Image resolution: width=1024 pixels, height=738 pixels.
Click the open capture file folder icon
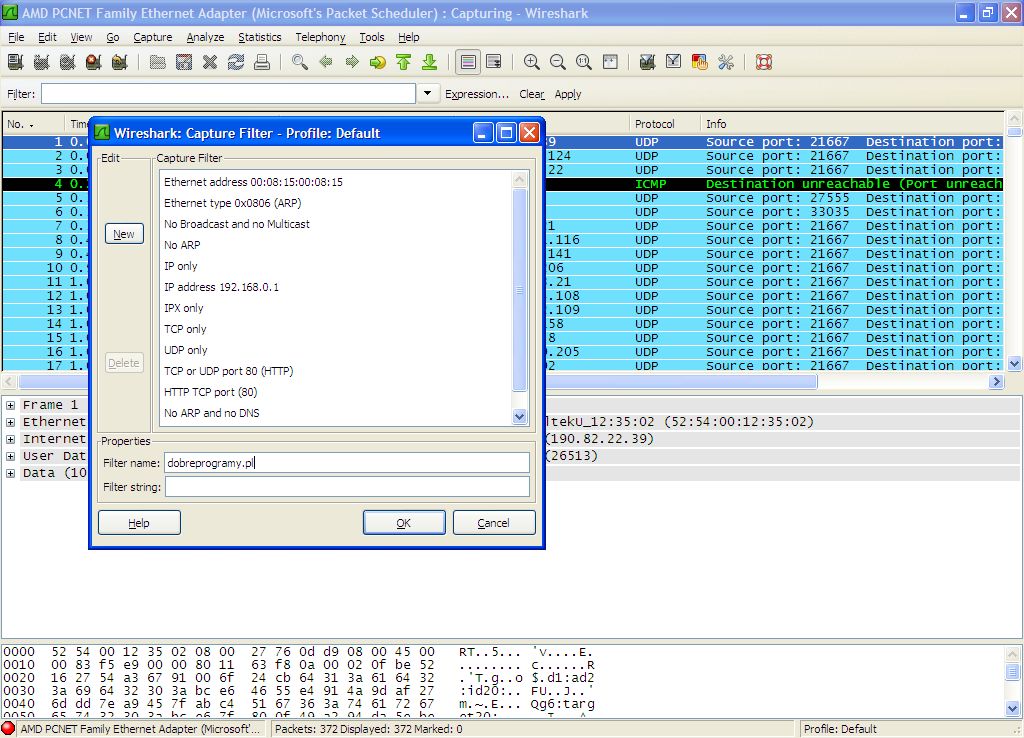pyautogui.click(x=157, y=62)
